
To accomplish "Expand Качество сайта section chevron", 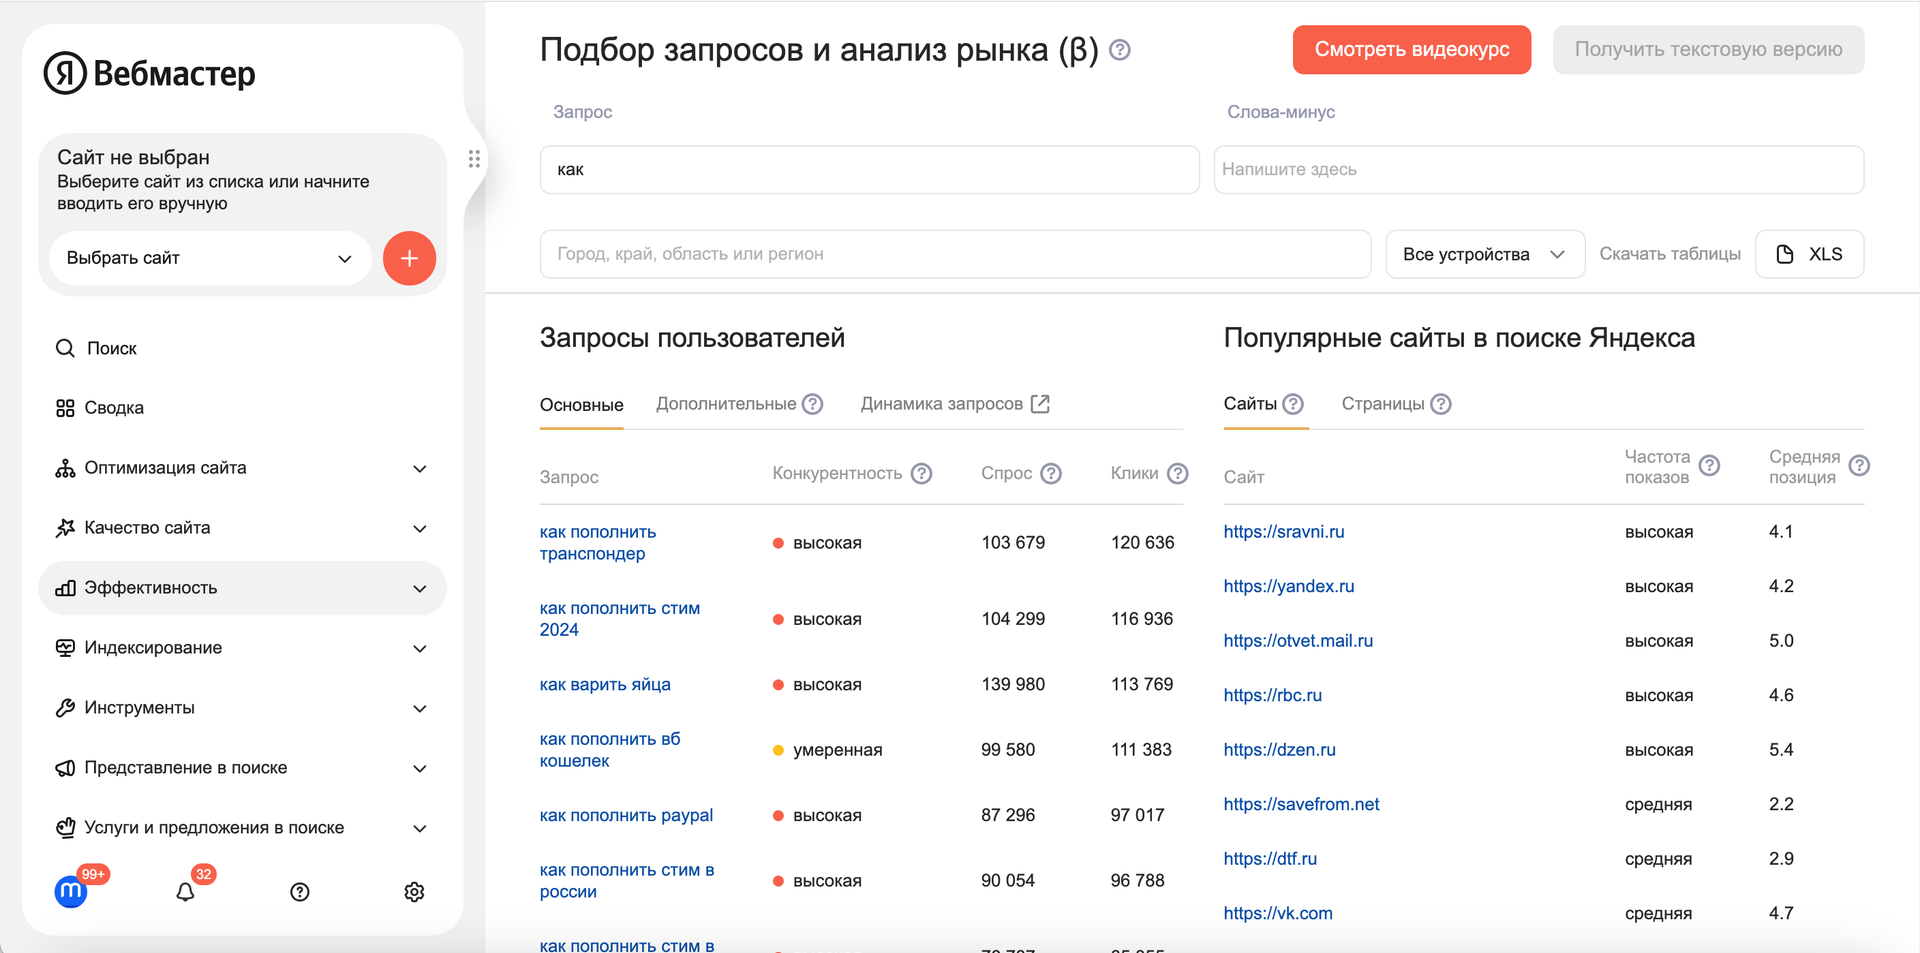I will [x=420, y=529].
